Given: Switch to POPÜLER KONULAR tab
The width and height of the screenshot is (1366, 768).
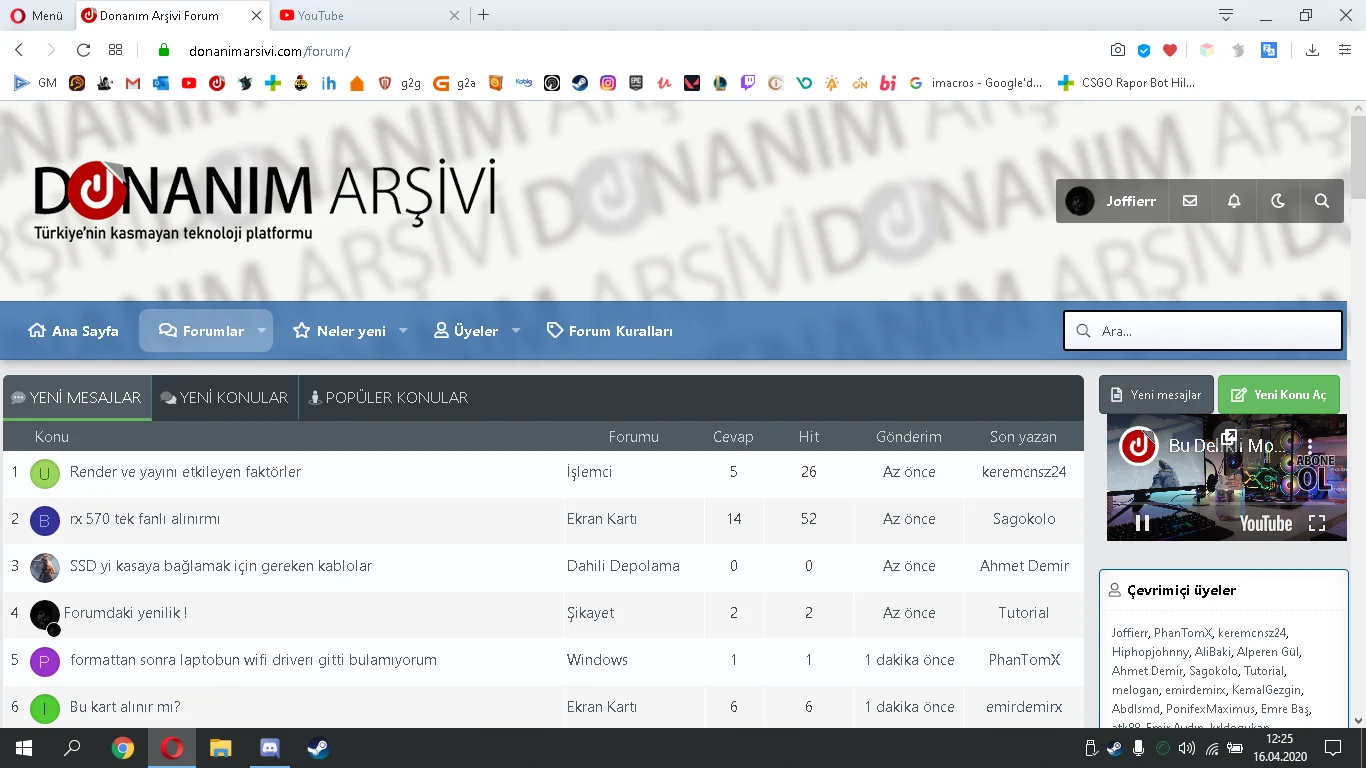Looking at the screenshot, I should coord(389,398).
